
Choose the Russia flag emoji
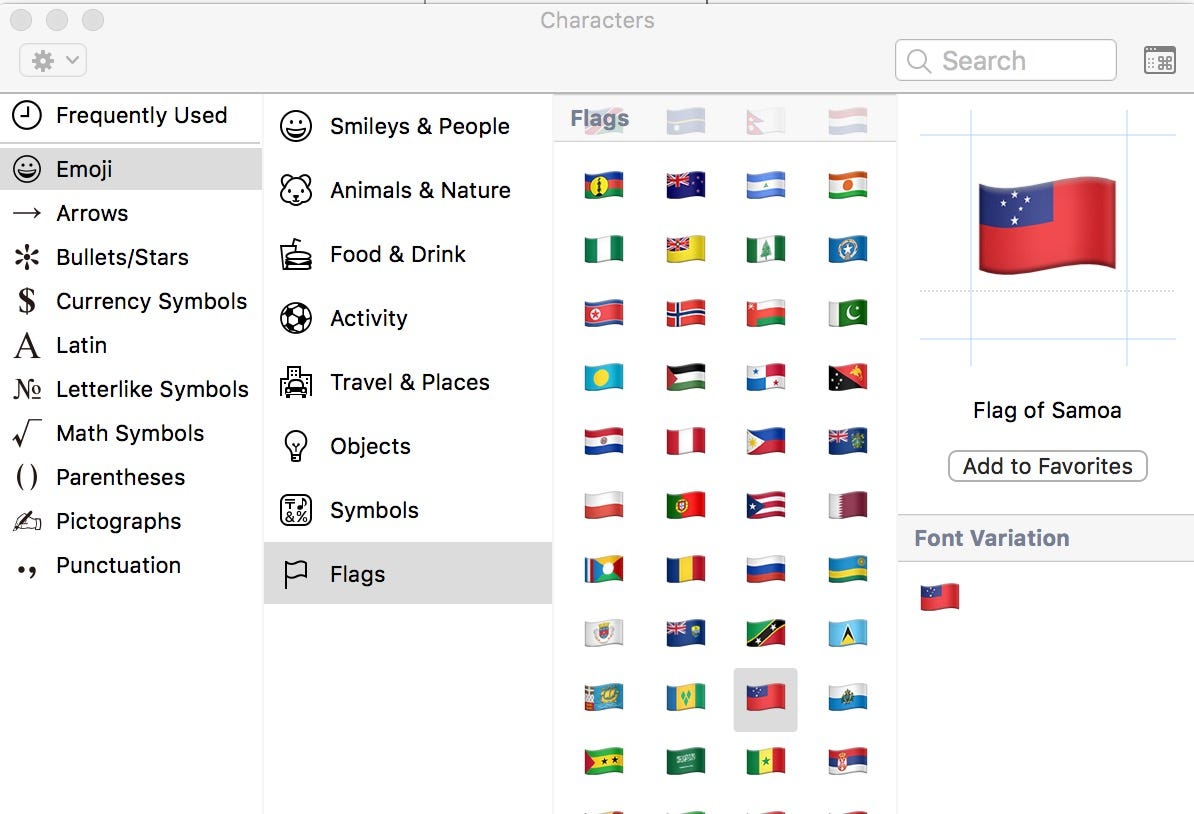(766, 569)
